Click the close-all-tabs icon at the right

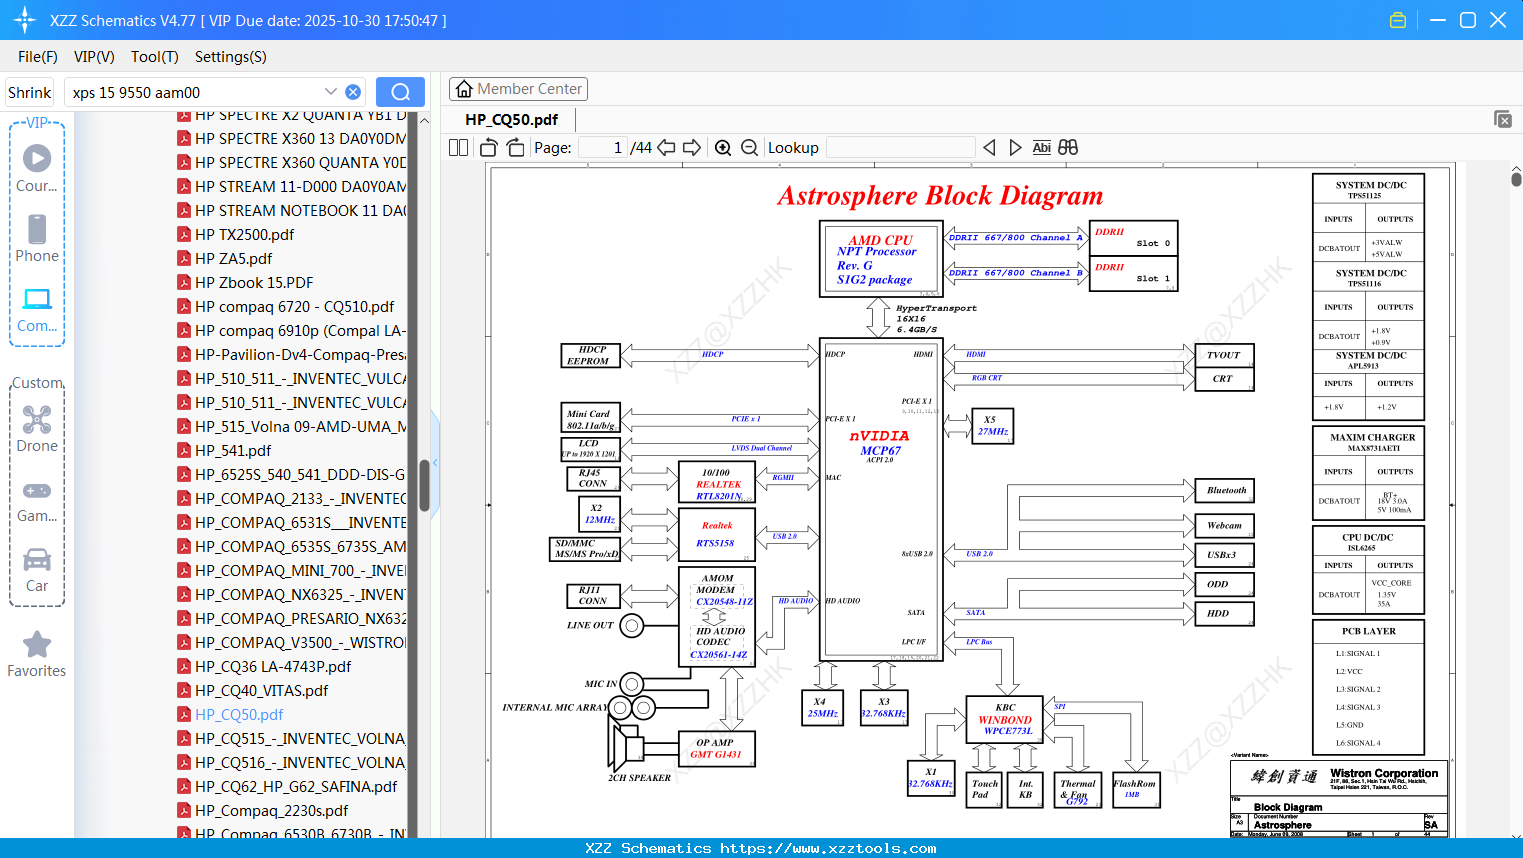click(1503, 119)
